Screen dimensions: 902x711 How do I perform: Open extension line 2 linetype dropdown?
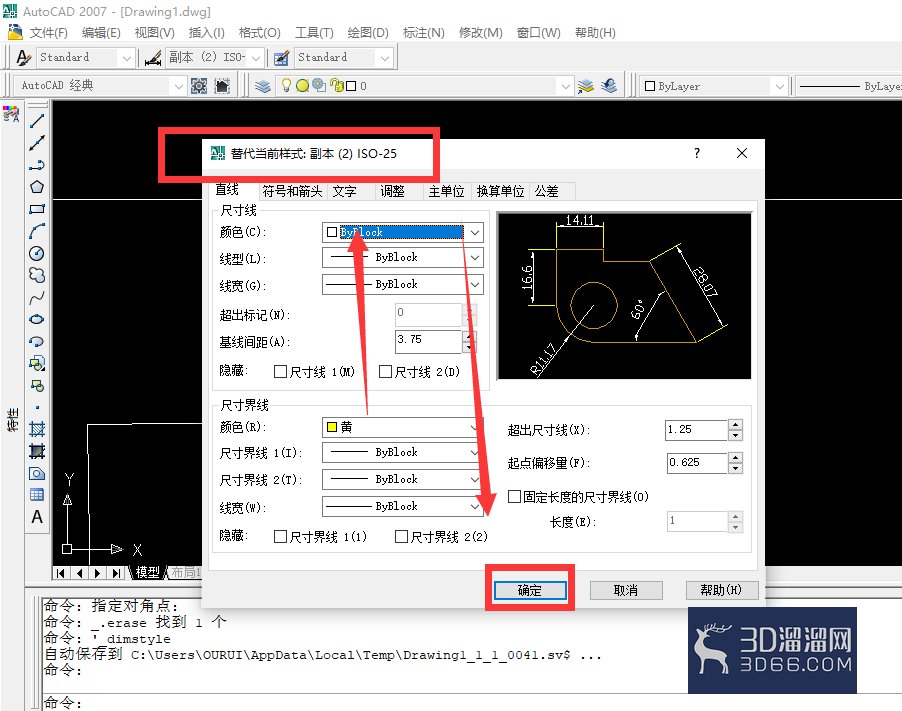(403, 479)
